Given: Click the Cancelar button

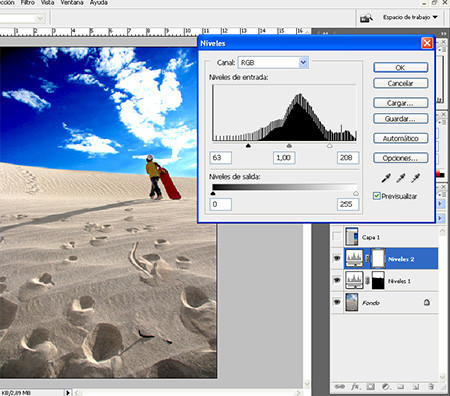Looking at the screenshot, I should pyautogui.click(x=400, y=83).
